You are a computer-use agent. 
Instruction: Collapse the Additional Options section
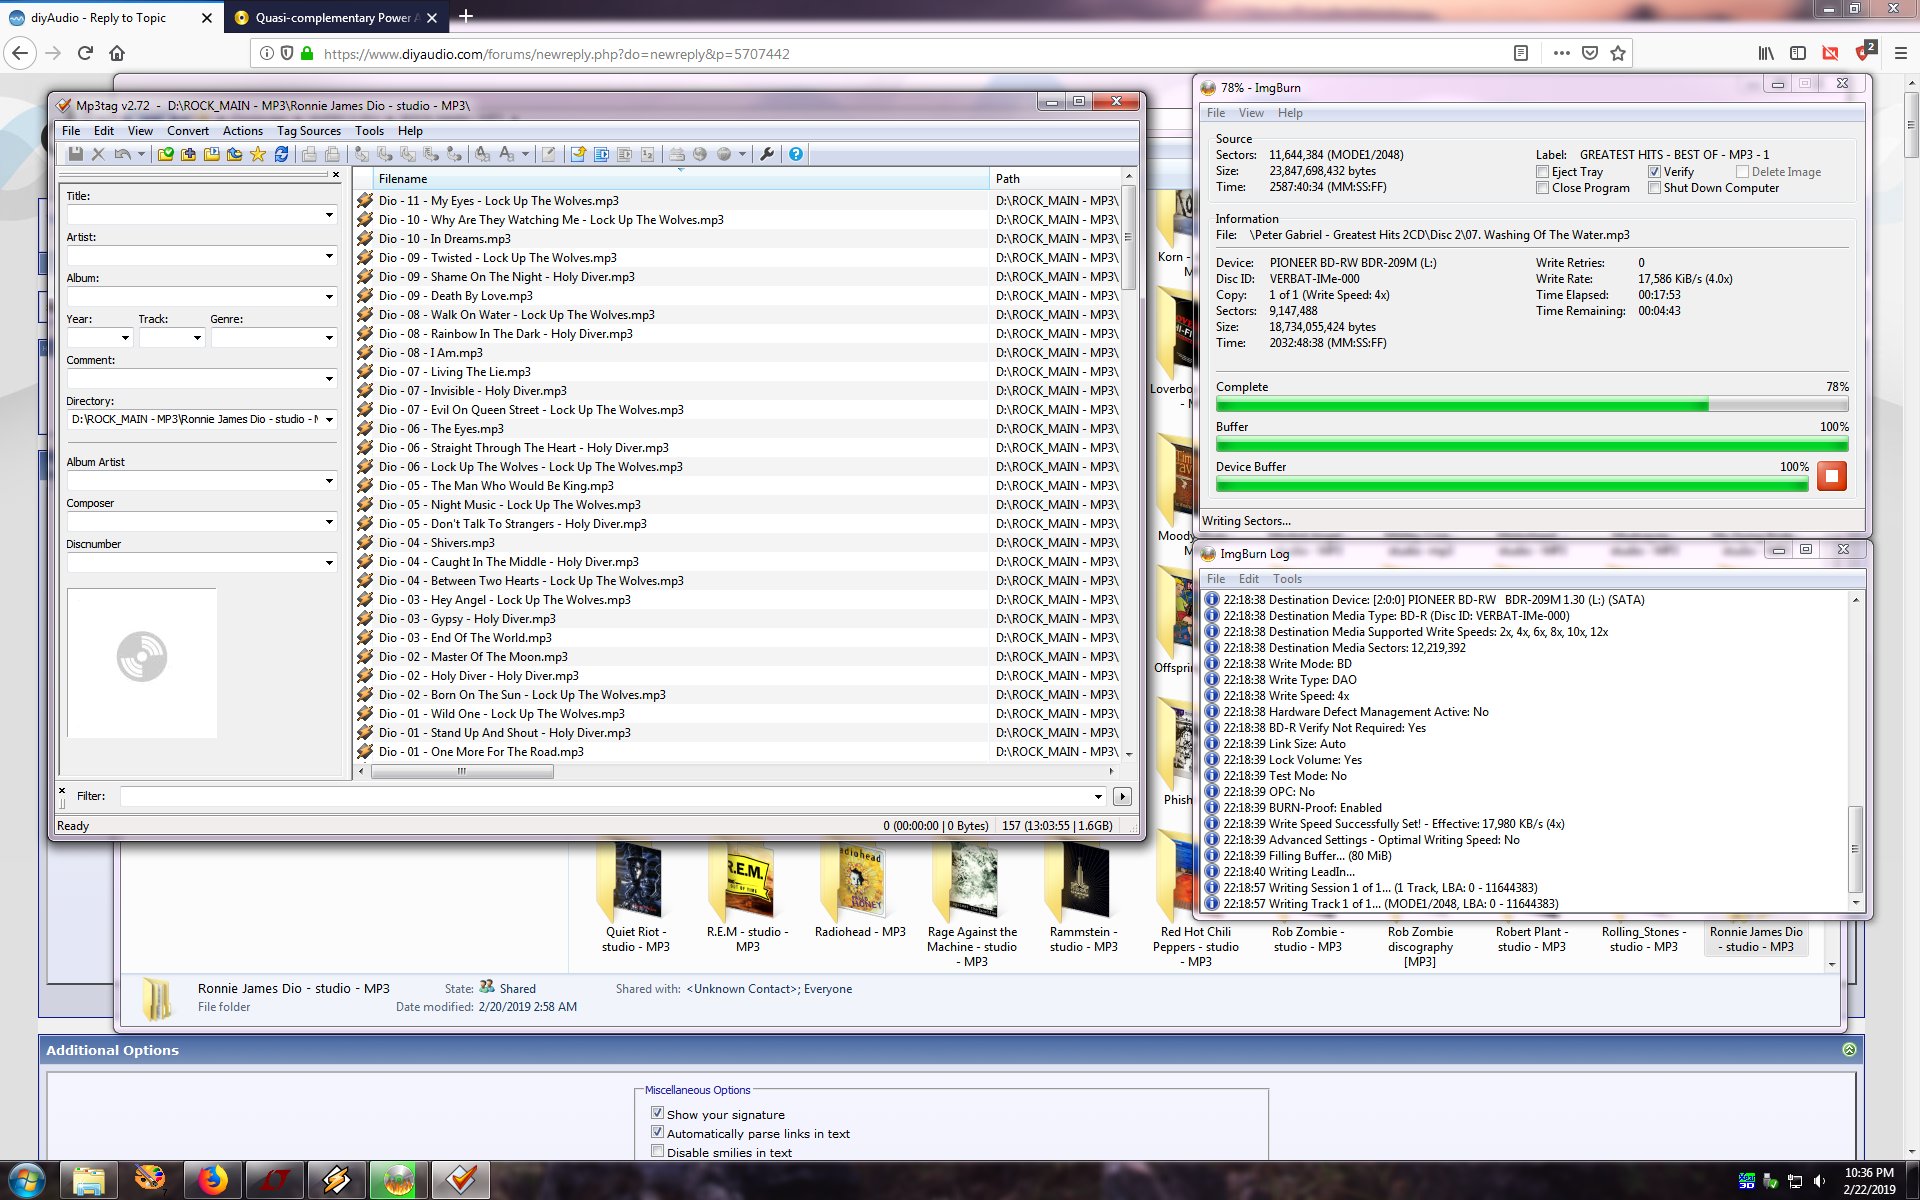[x=1849, y=1050]
